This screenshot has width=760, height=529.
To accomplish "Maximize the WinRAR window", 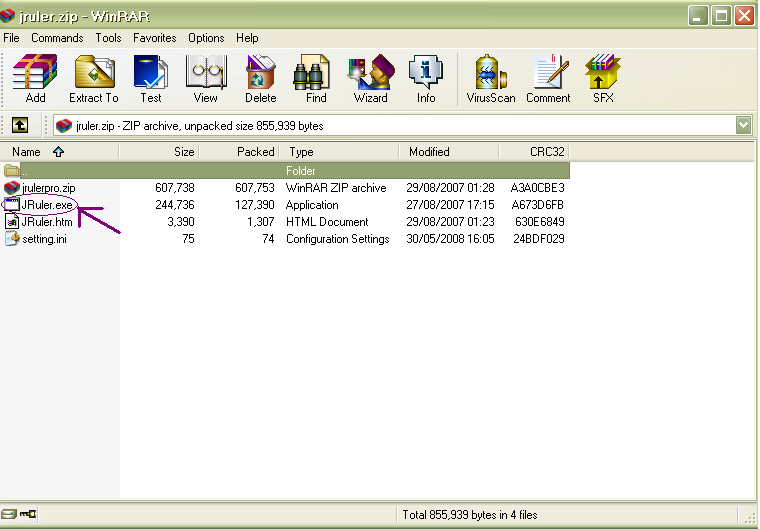I will point(721,16).
